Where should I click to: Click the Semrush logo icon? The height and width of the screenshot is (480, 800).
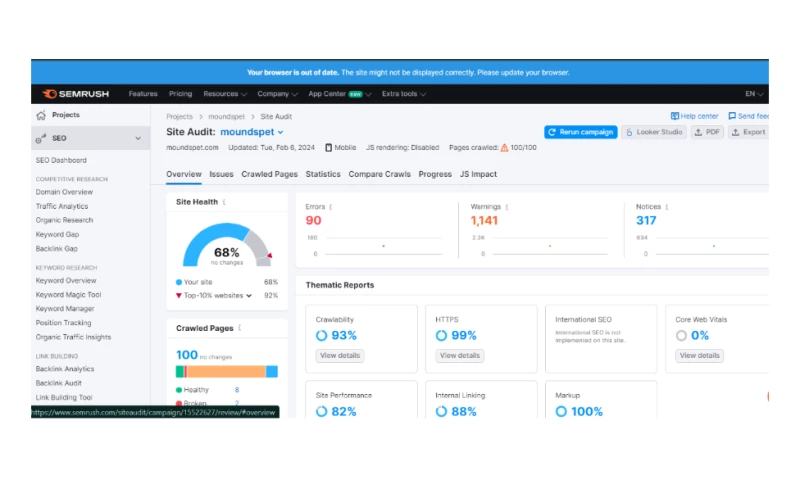49,94
